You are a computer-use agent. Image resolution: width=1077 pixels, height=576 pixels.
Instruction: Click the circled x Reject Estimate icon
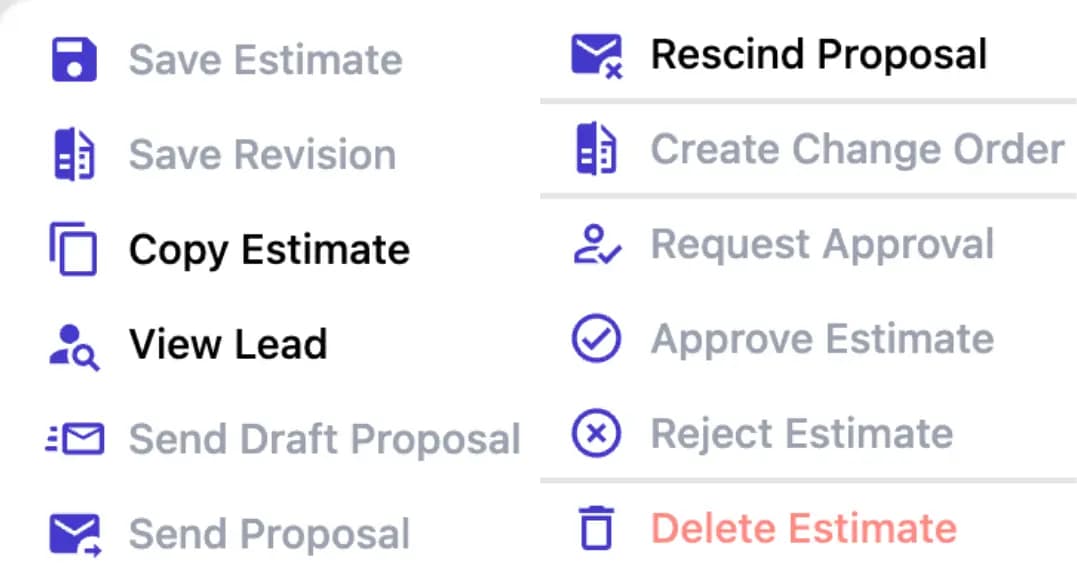595,432
